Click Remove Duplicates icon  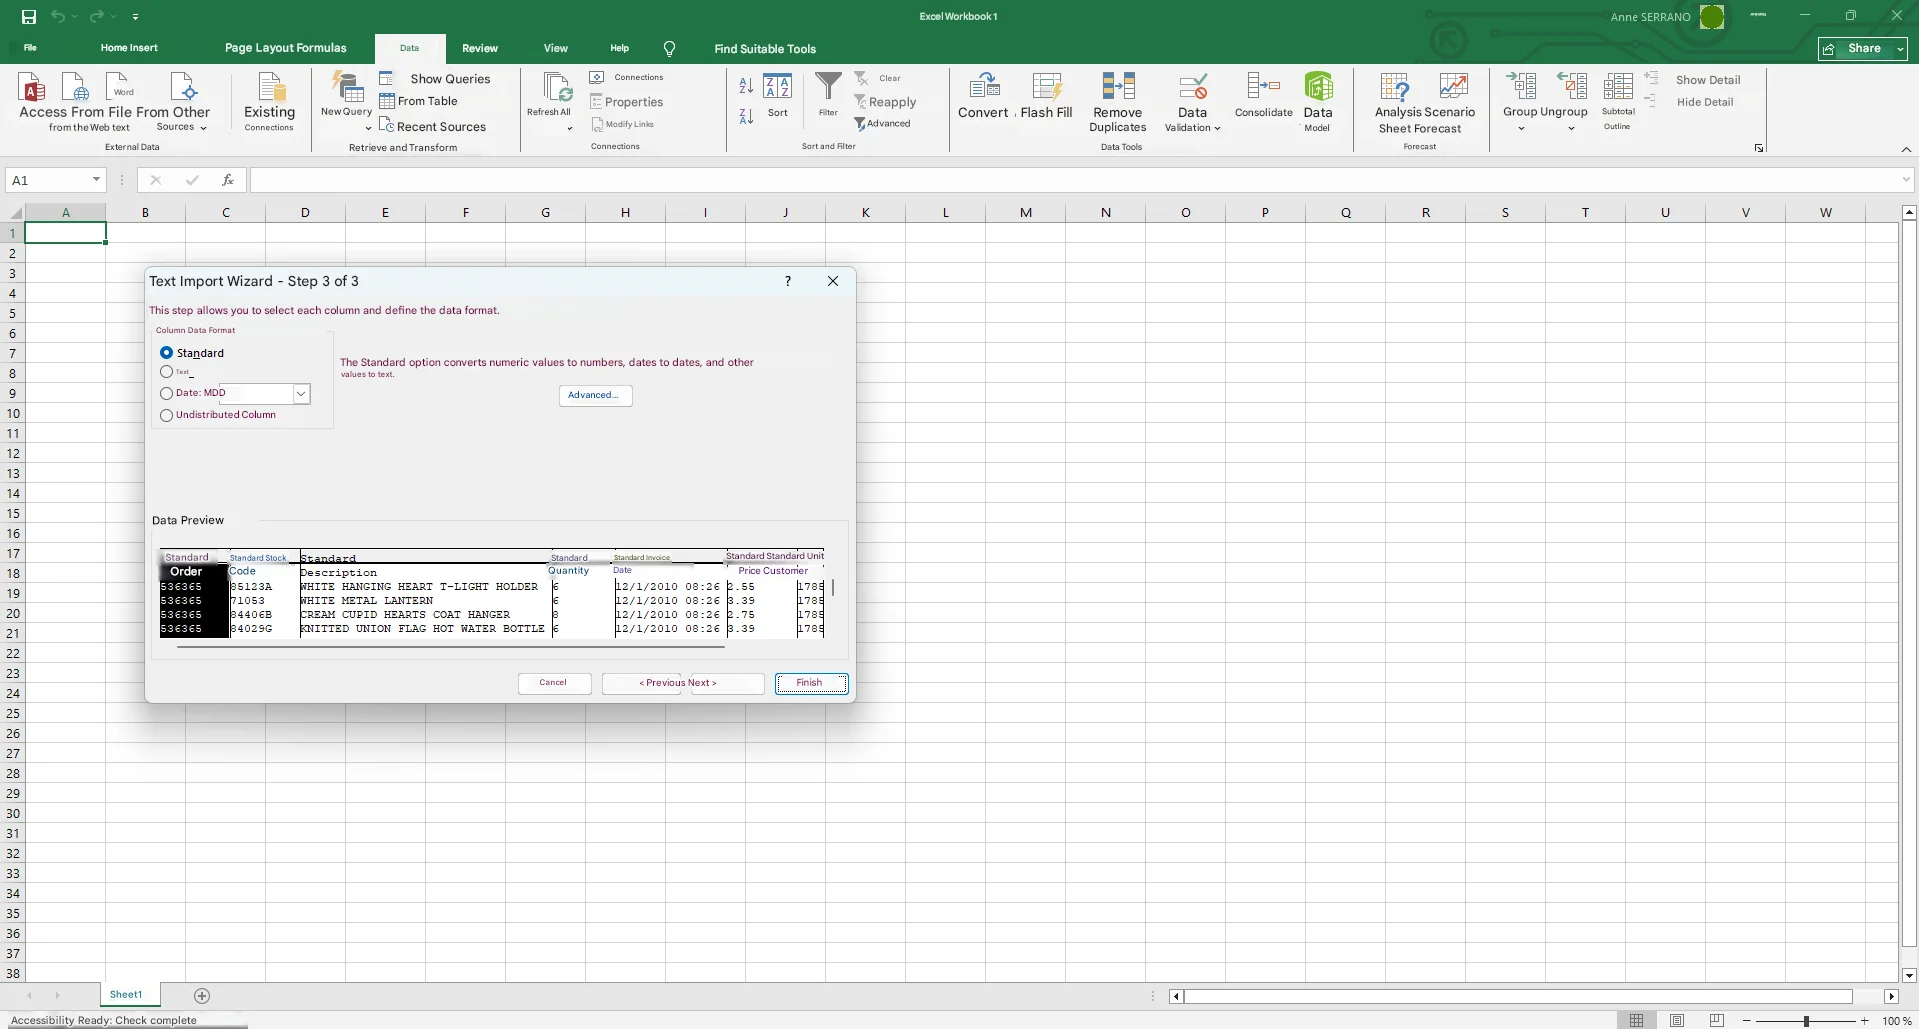(x=1118, y=86)
